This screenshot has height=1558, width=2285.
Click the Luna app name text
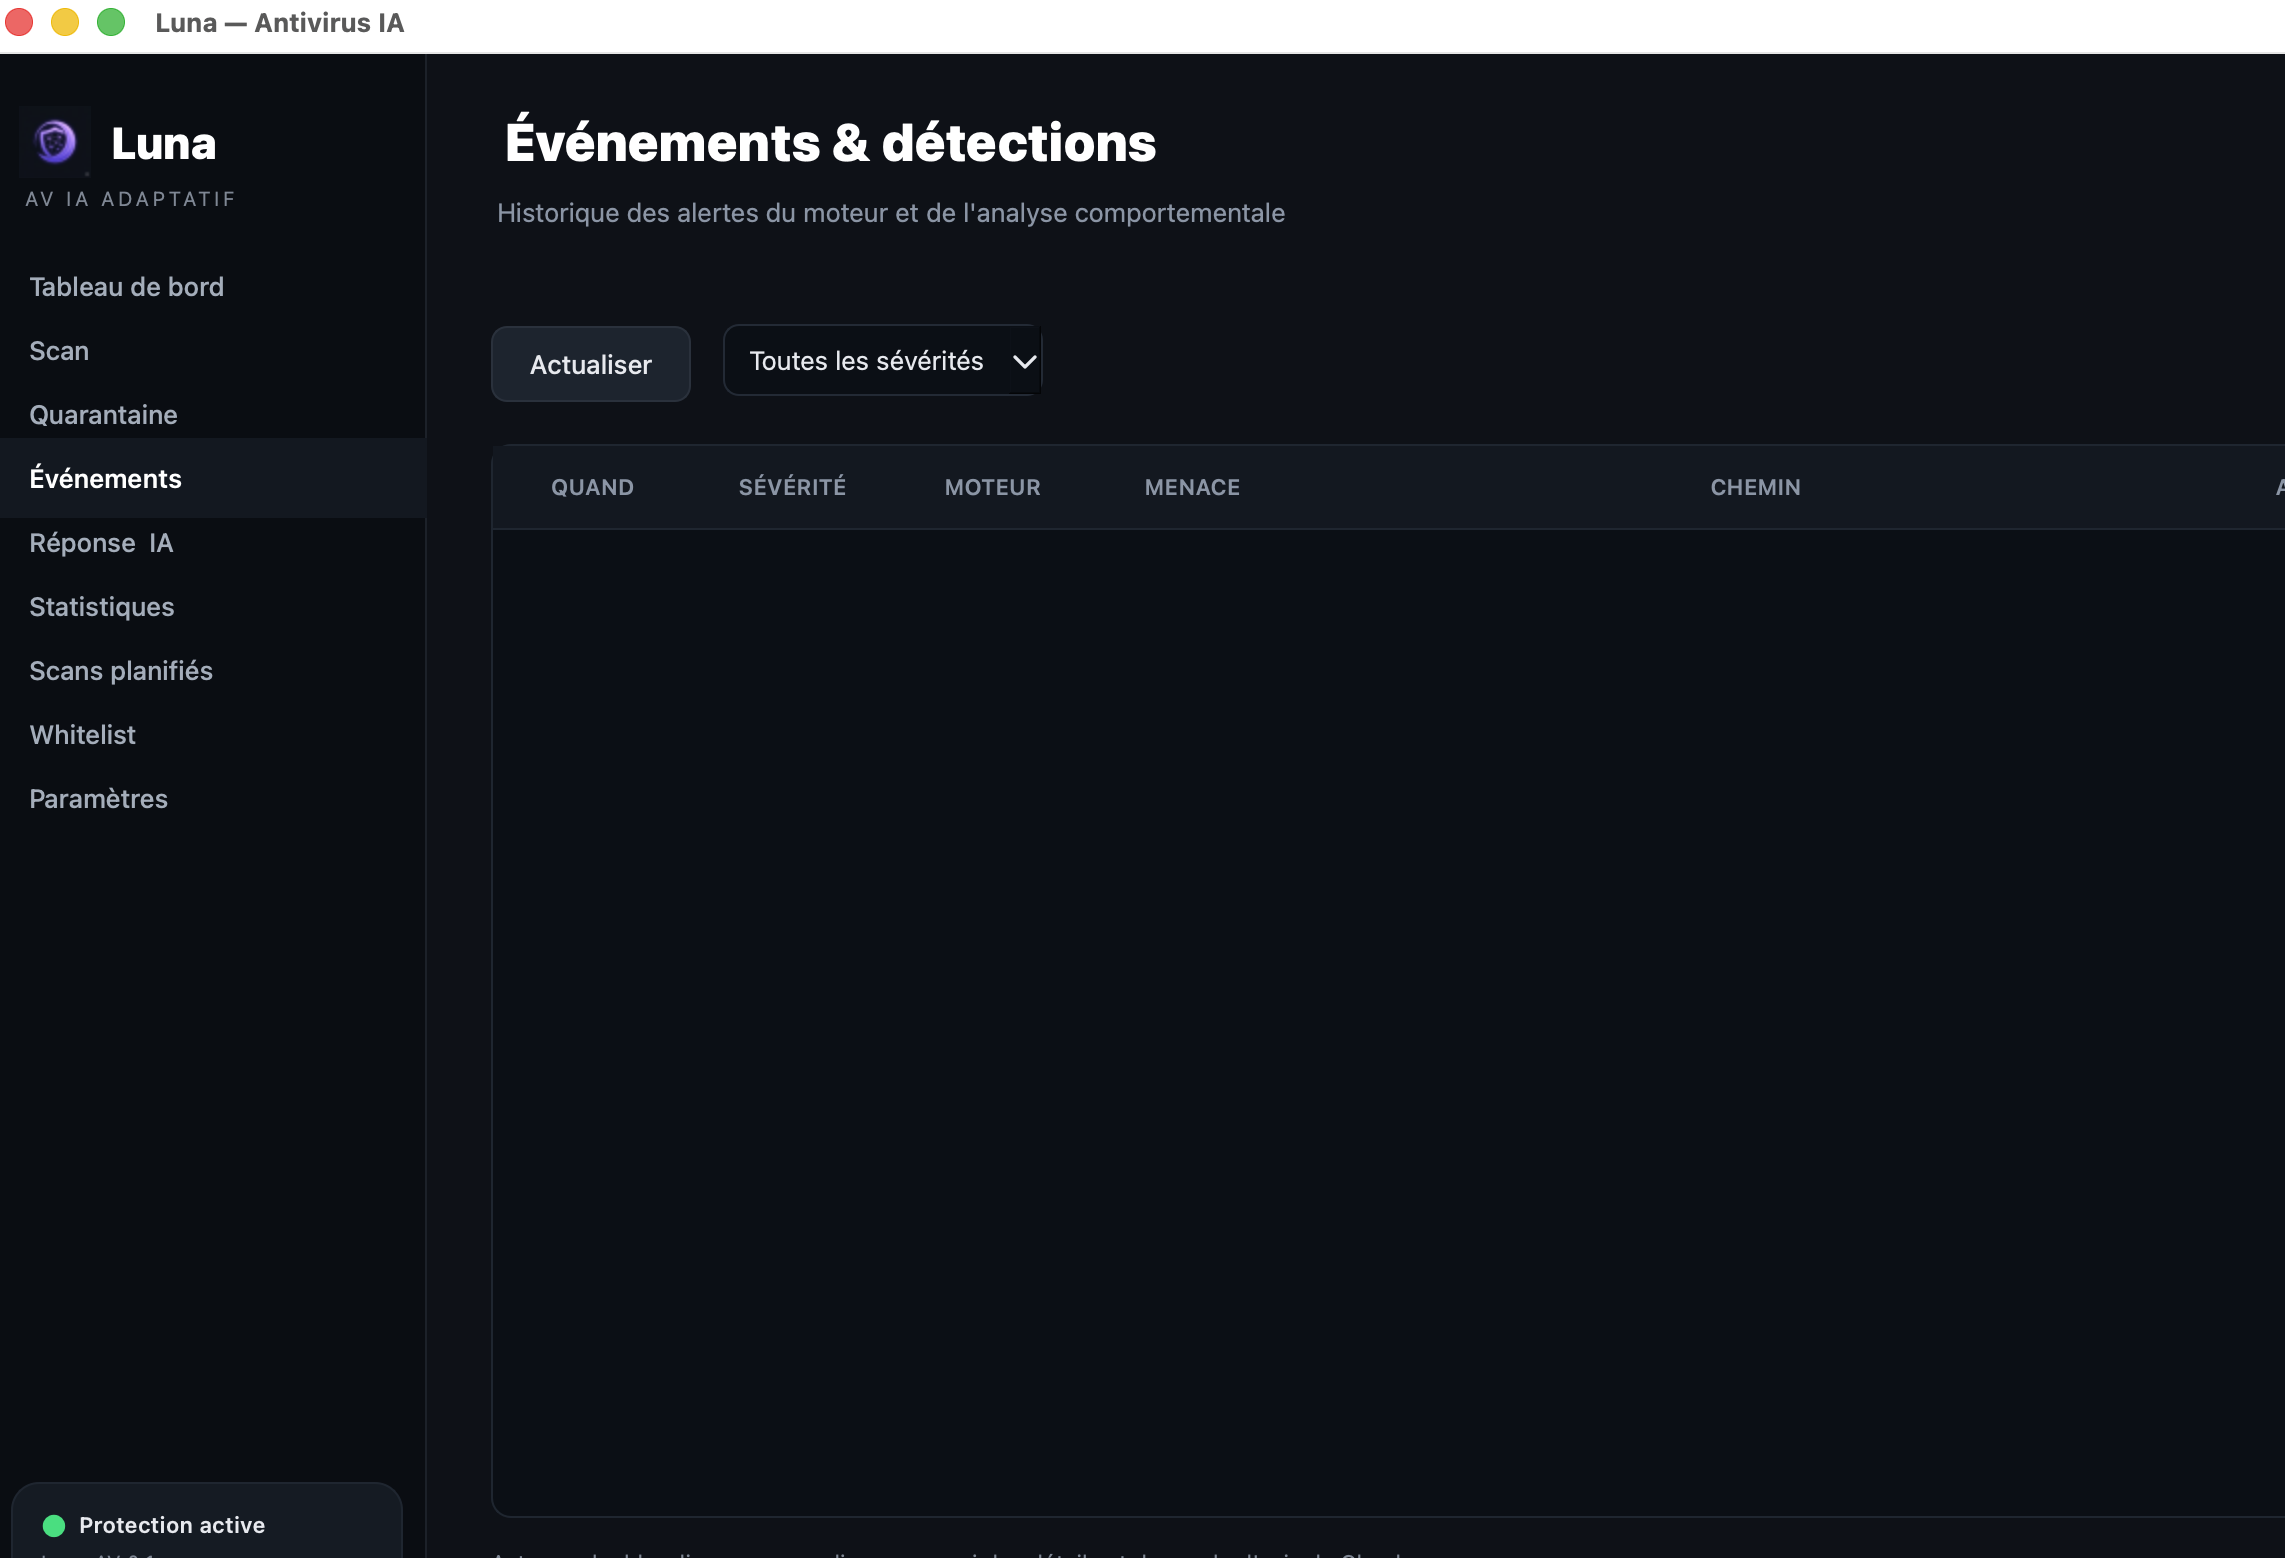click(x=164, y=143)
